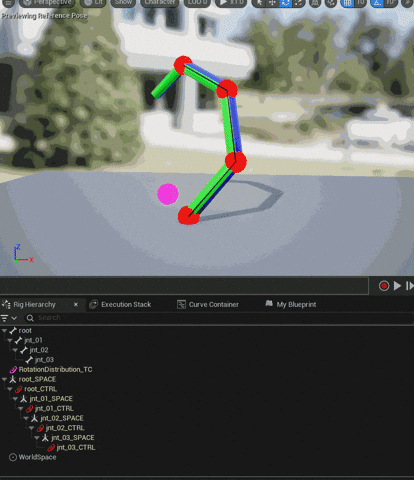Select the cursor select mode tool
Image resolution: width=414 pixels, height=480 pixels.
(x=259, y=3)
